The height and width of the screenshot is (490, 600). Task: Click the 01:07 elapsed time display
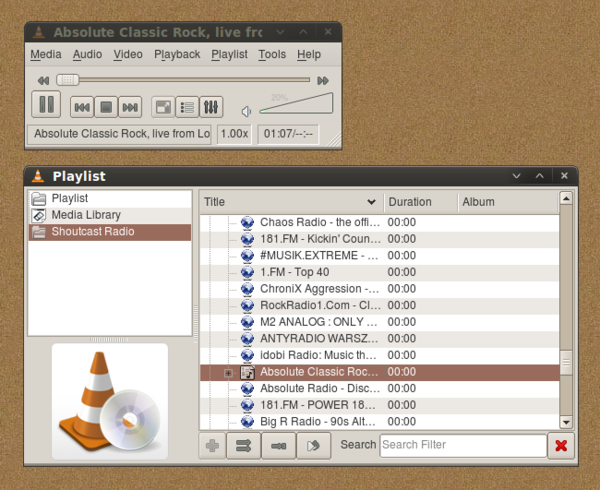click(x=288, y=134)
